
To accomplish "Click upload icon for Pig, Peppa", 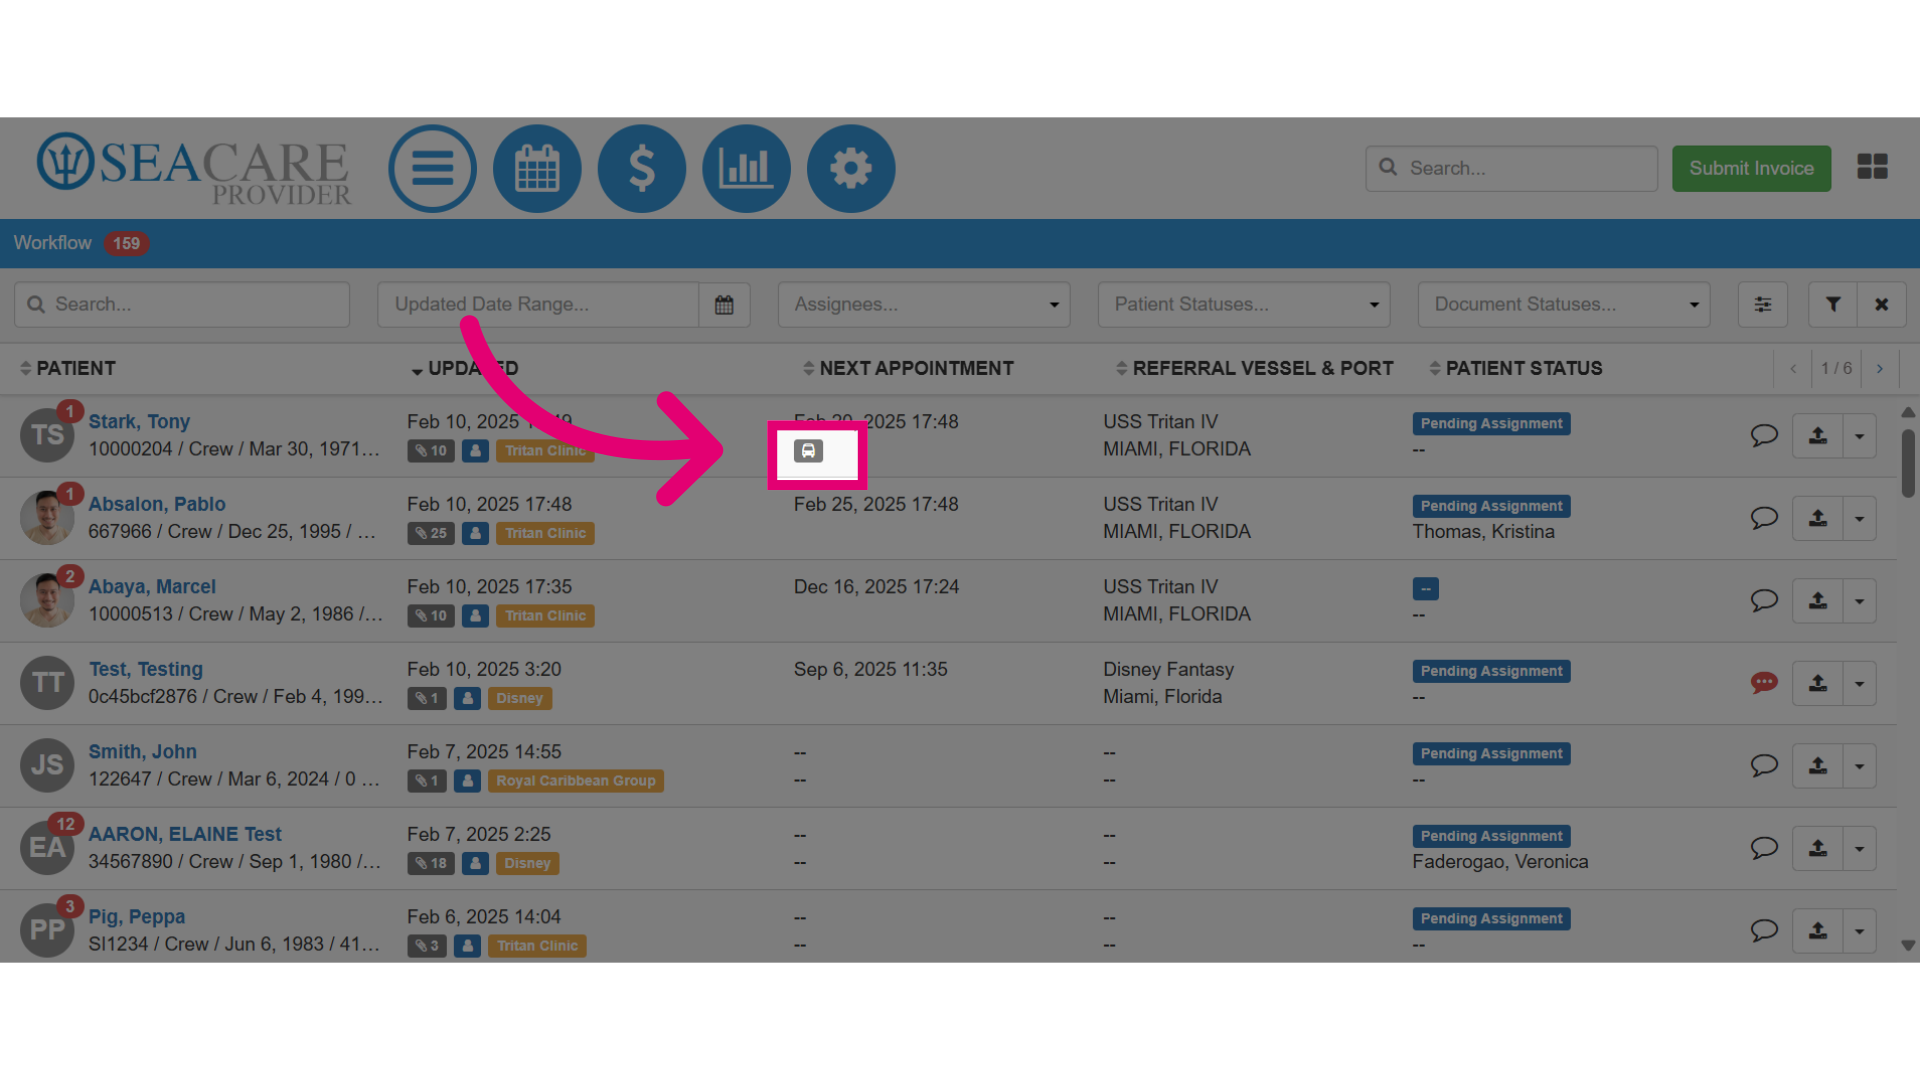I will pyautogui.click(x=1818, y=931).
